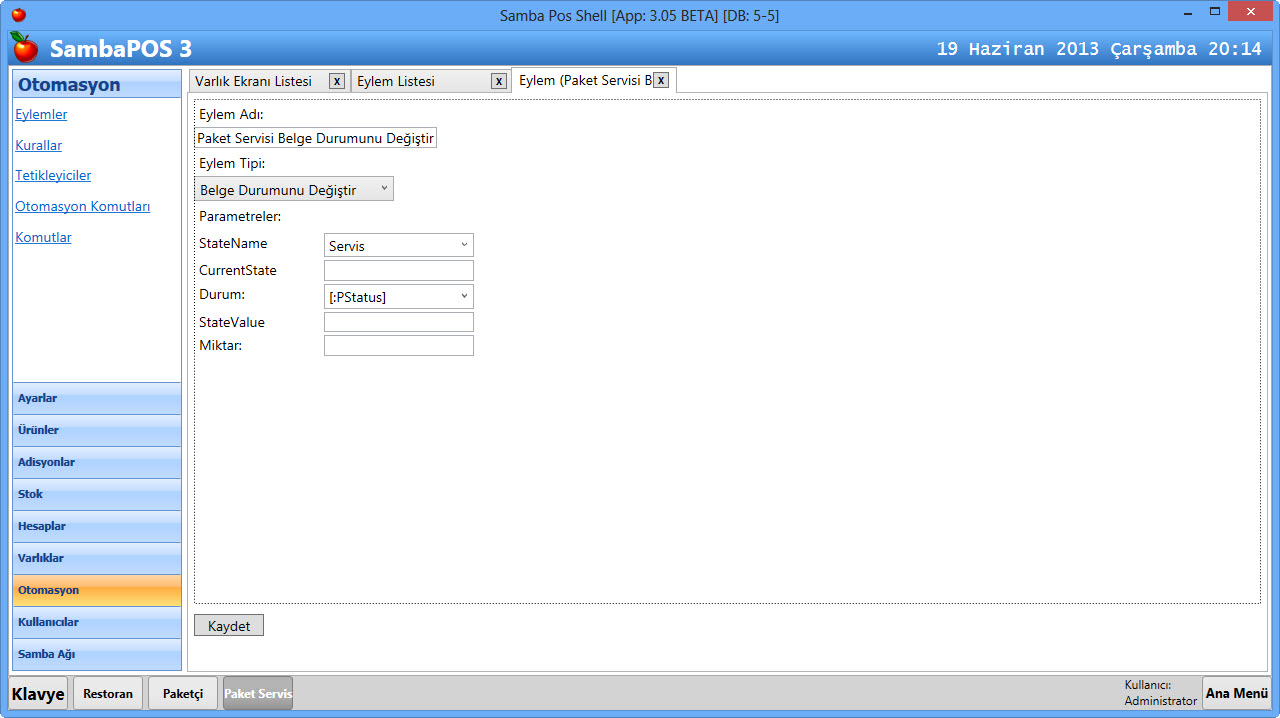Screen dimensions: 1280x718
Task: Click the SambaPOS apple logo icon
Action: point(25,47)
